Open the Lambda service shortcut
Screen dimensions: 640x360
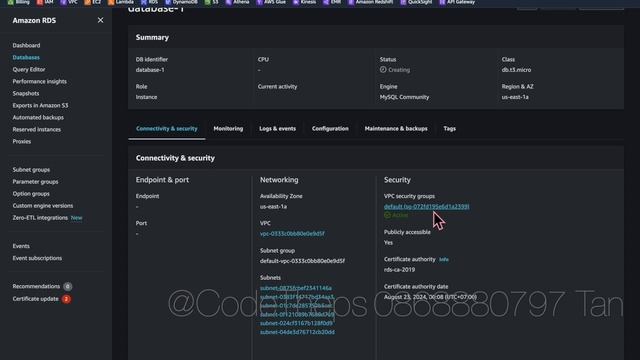[121, 2]
